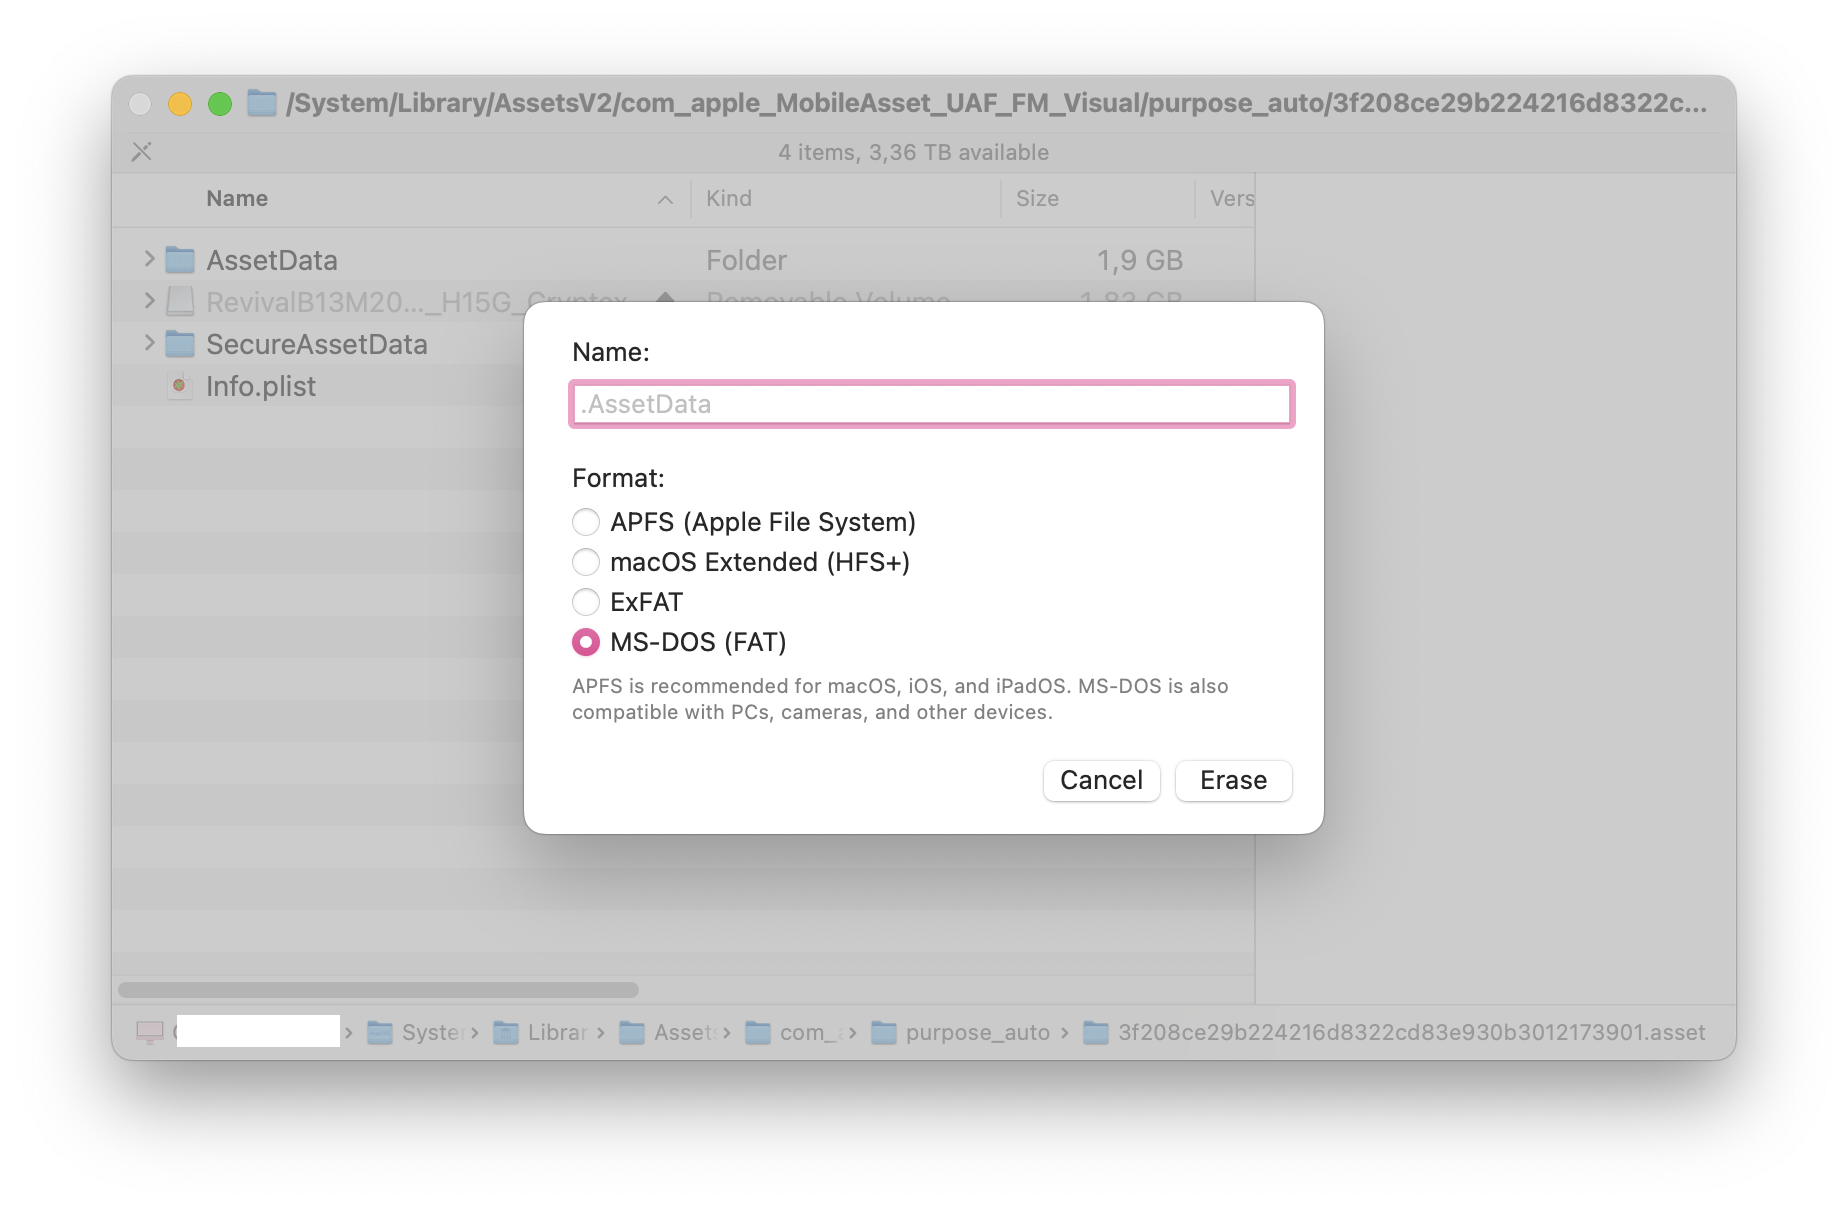Expand the AssetData folder row
Viewport: 1848px width, 1208px height.
[149, 259]
